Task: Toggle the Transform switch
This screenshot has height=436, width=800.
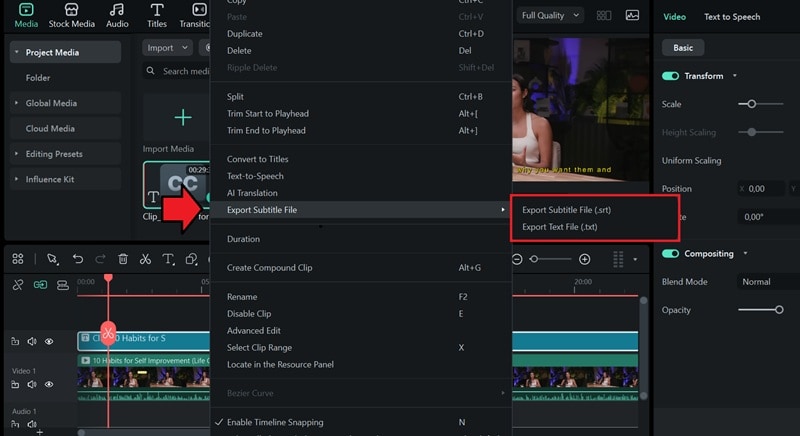Action: (670, 75)
